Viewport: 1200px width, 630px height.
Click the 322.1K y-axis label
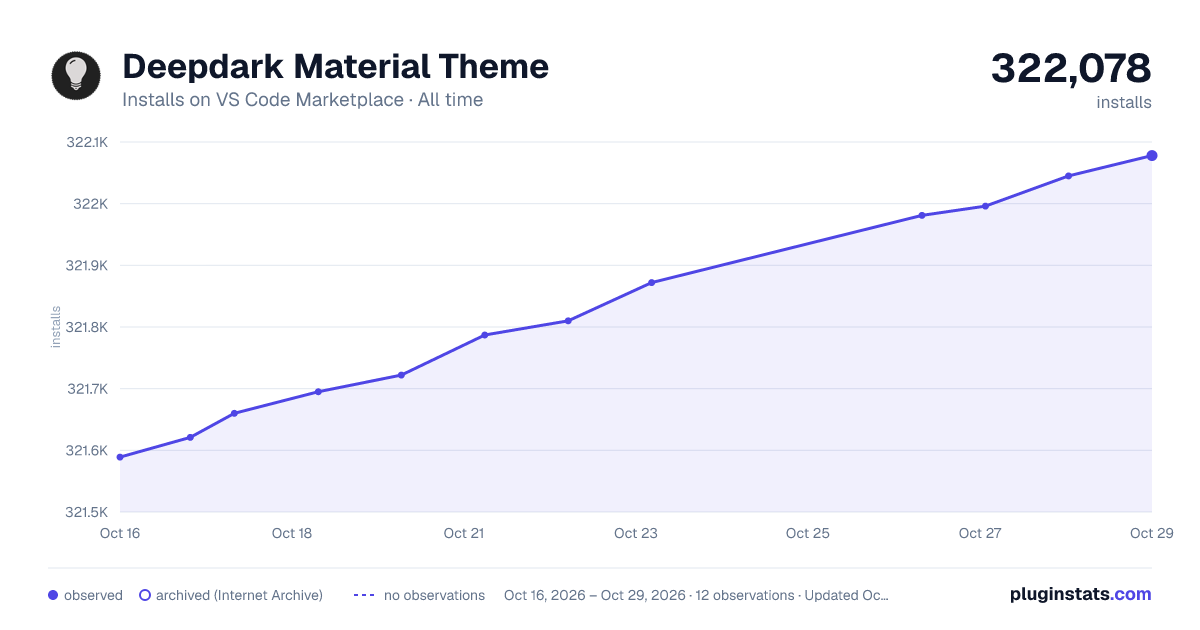[87, 142]
